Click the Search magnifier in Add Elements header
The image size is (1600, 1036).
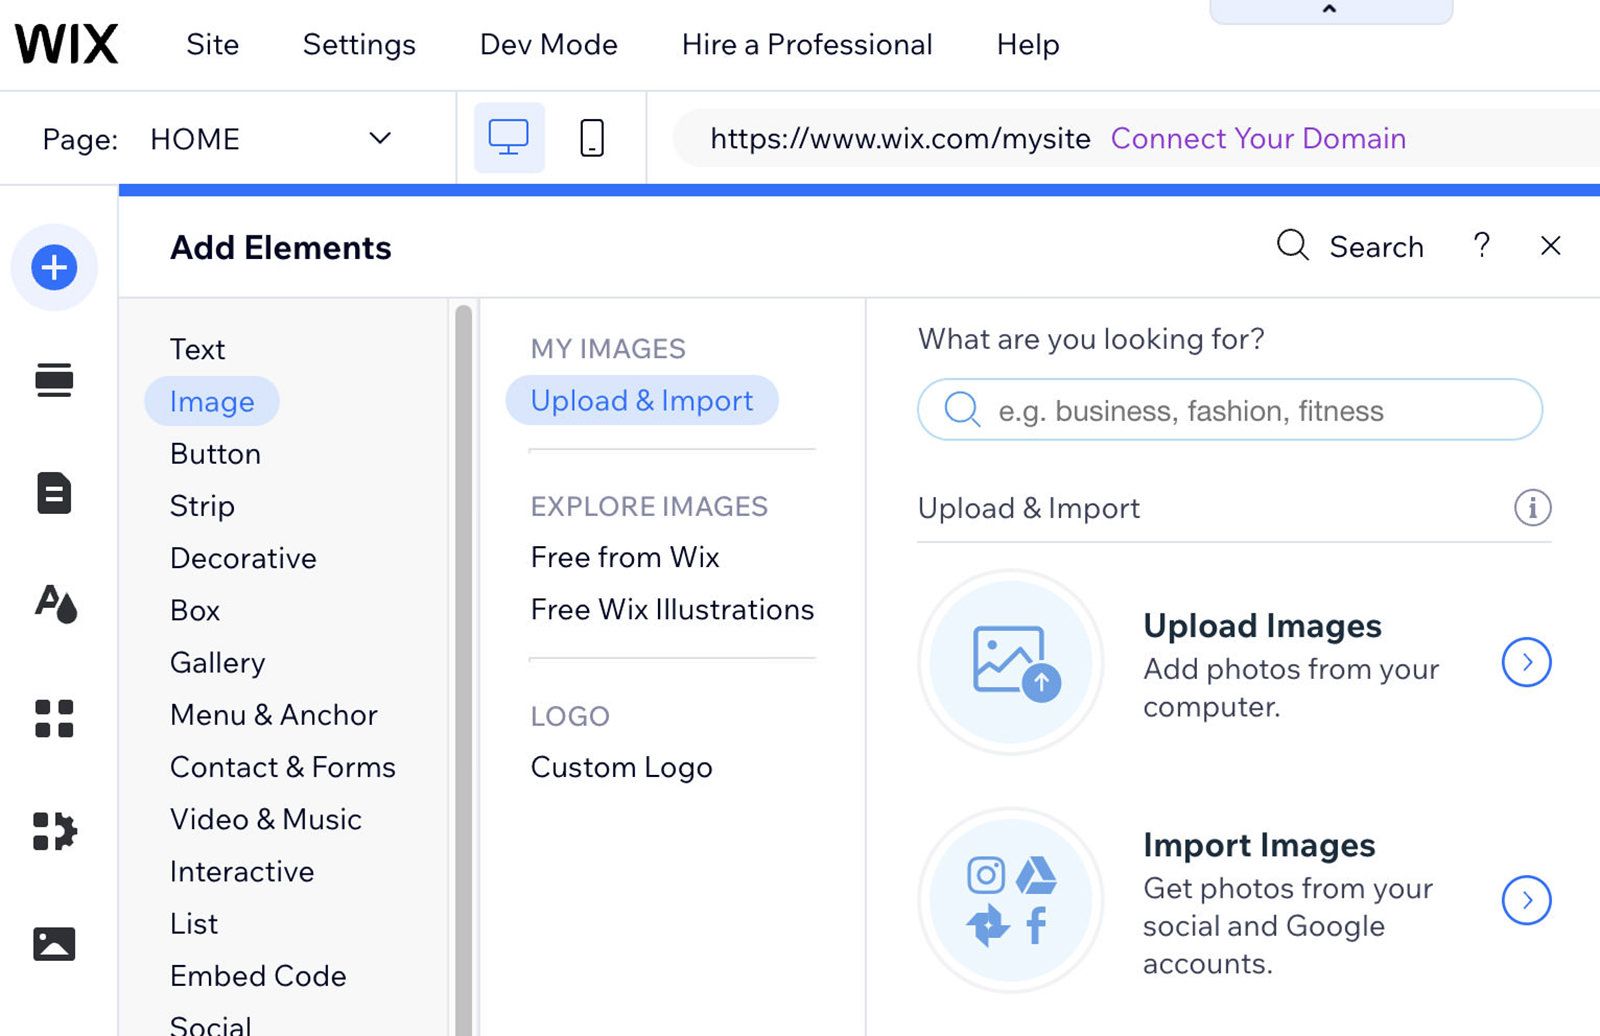tap(1293, 245)
